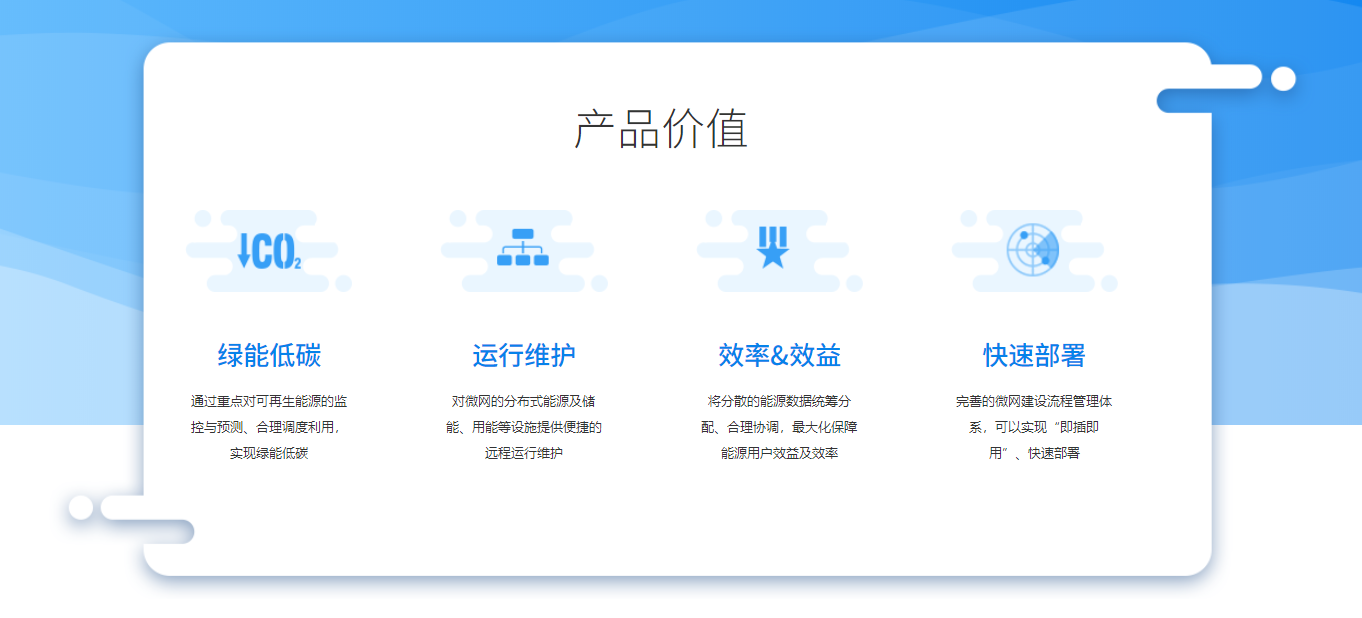Click the CO2 reduction icon

tap(269, 250)
